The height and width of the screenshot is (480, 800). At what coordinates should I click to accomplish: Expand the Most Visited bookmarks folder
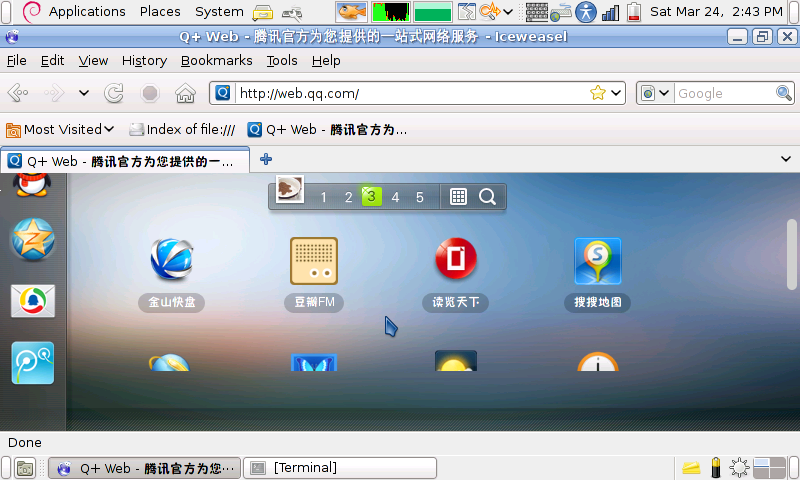[60, 130]
